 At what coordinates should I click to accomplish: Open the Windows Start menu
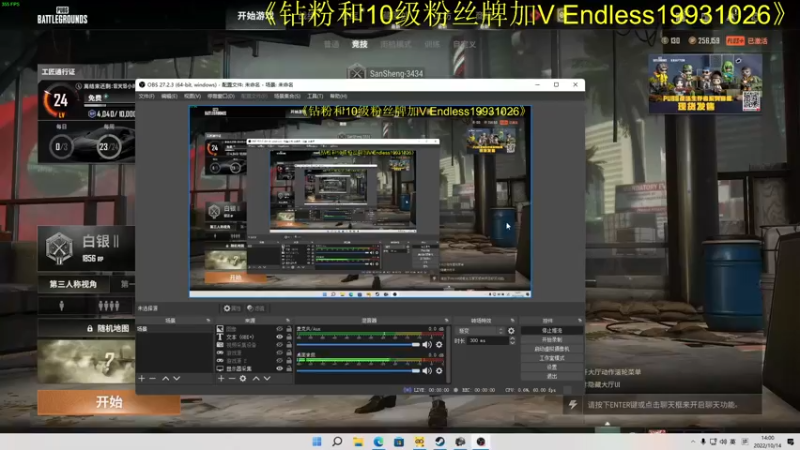point(317,441)
